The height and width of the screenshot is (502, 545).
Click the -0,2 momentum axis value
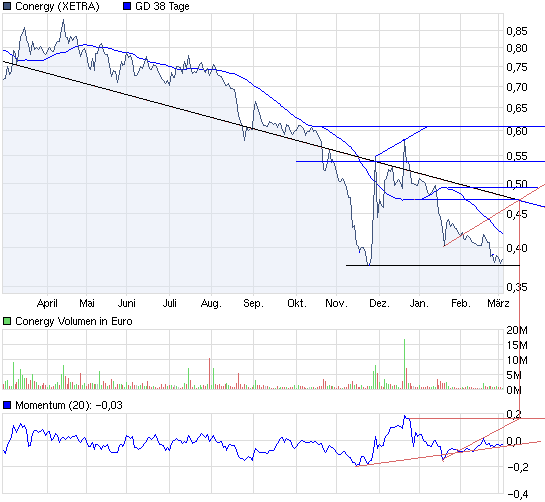pos(518,467)
